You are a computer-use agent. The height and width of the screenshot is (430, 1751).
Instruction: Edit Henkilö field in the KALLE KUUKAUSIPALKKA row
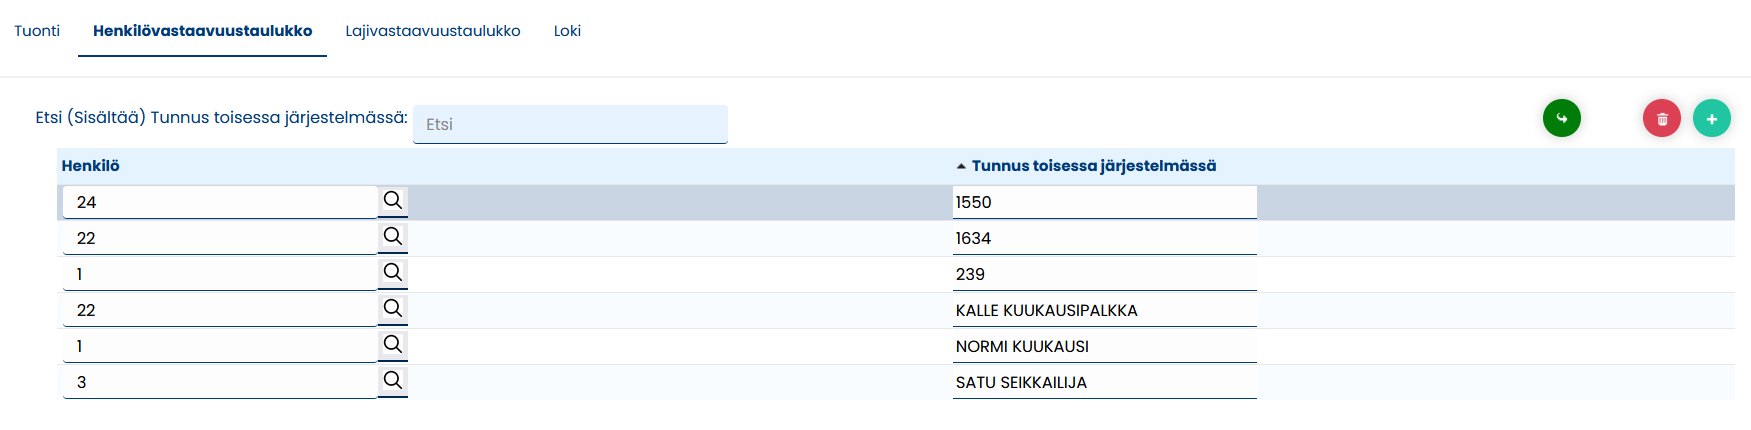point(220,310)
